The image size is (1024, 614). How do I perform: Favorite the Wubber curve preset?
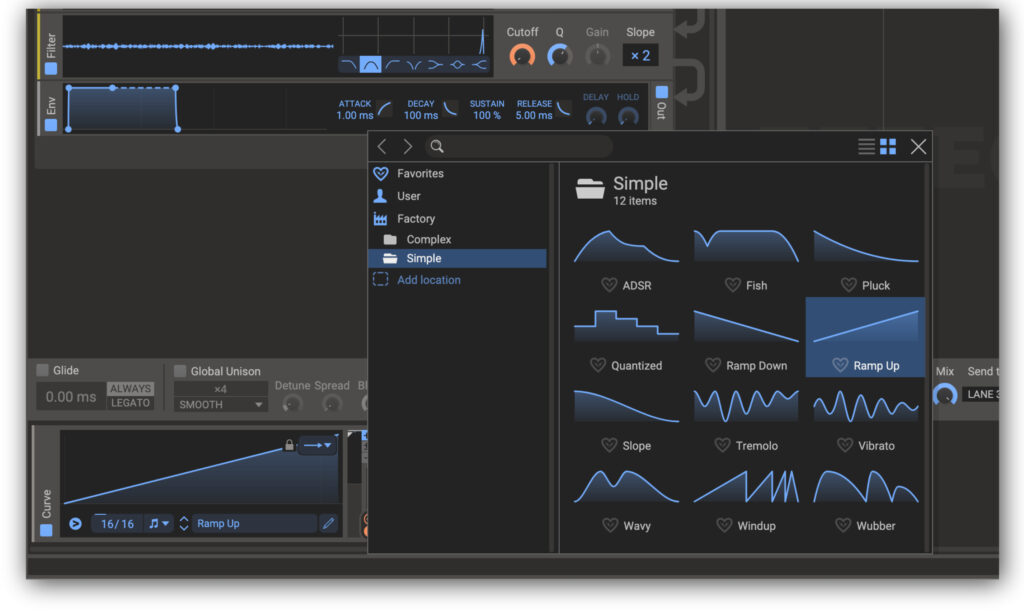coord(843,525)
